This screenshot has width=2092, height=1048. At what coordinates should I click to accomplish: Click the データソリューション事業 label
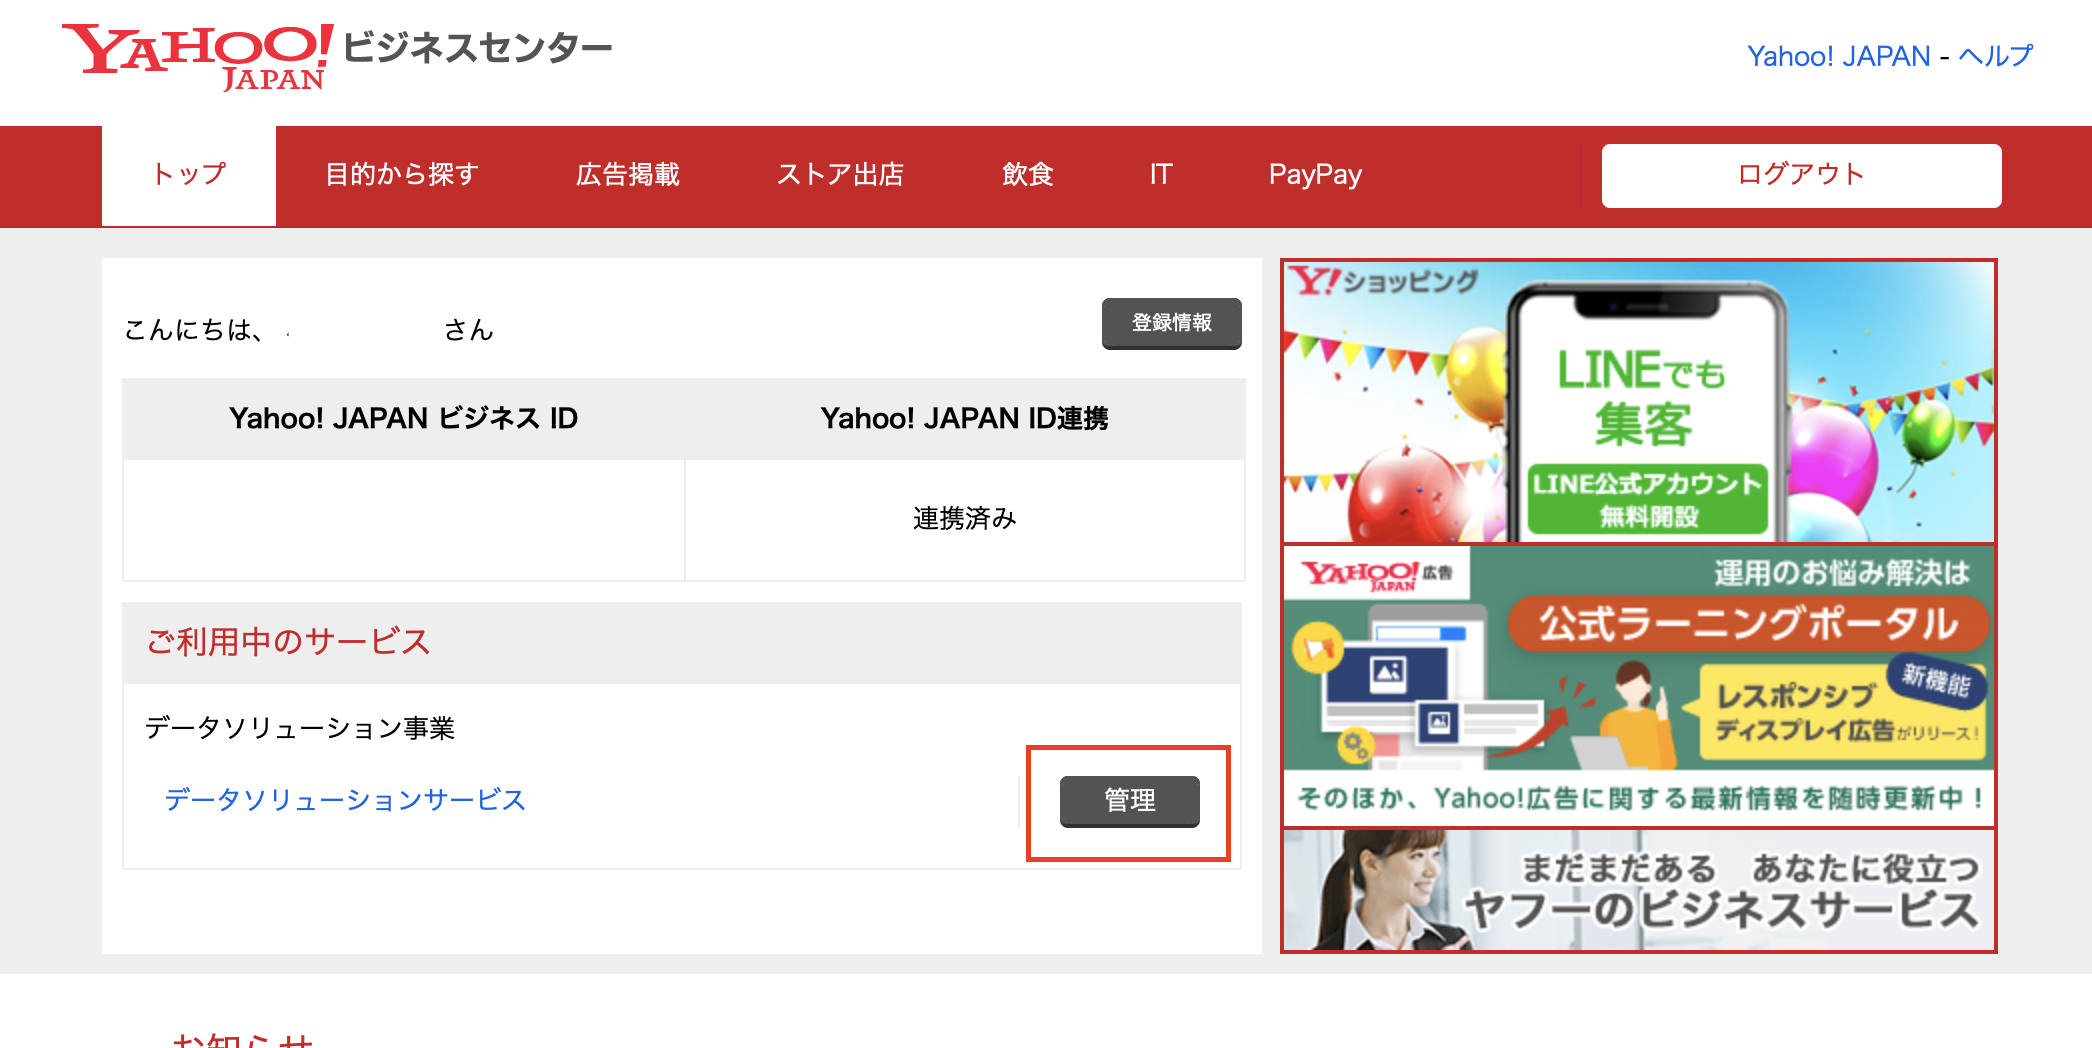click(x=300, y=728)
